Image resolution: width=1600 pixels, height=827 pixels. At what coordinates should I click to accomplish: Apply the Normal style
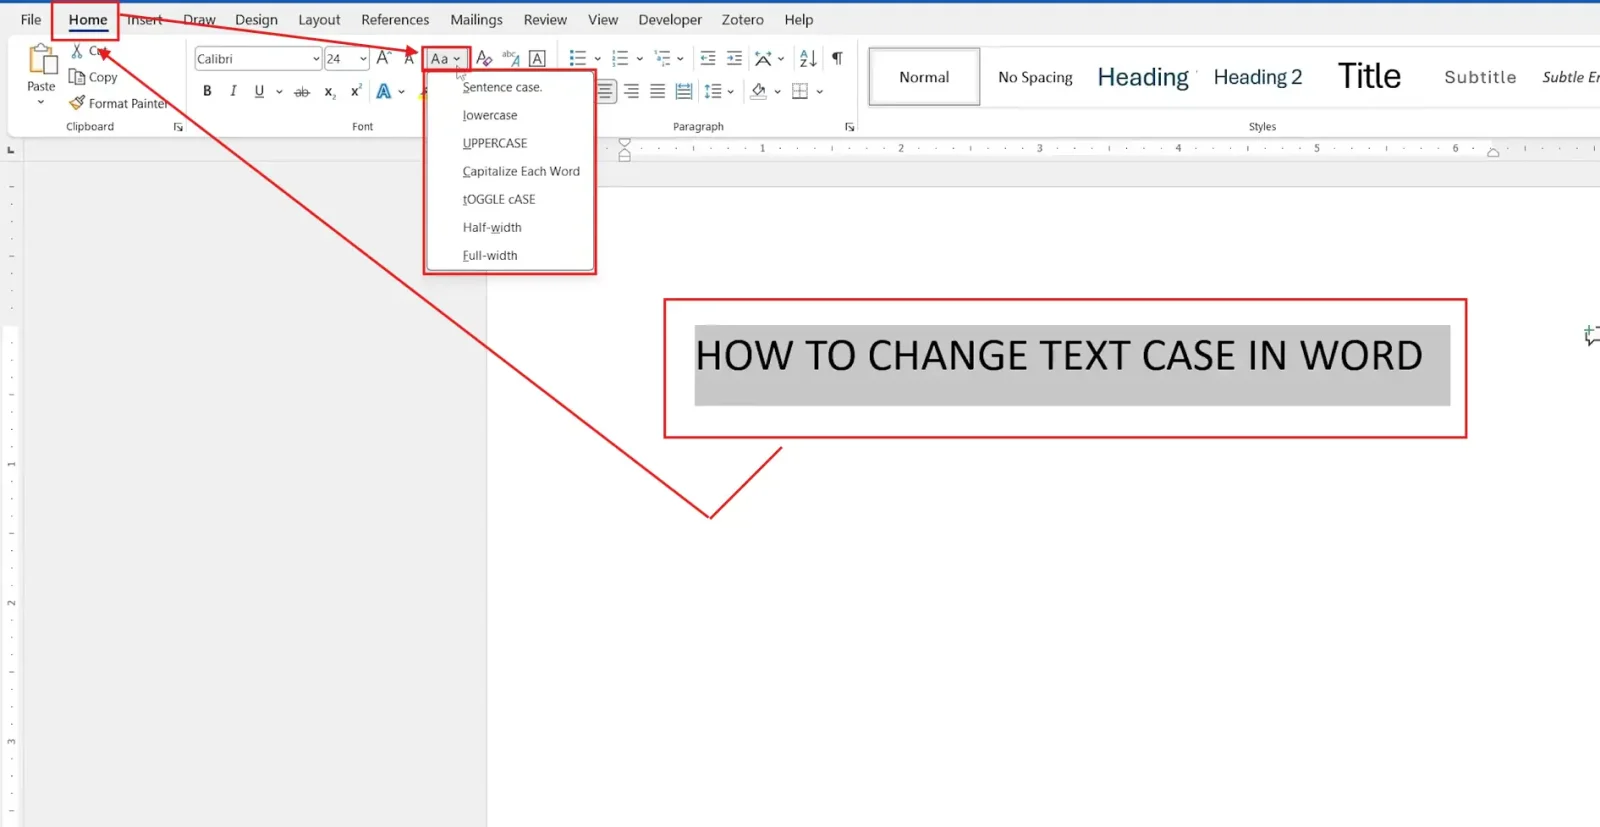tap(924, 77)
